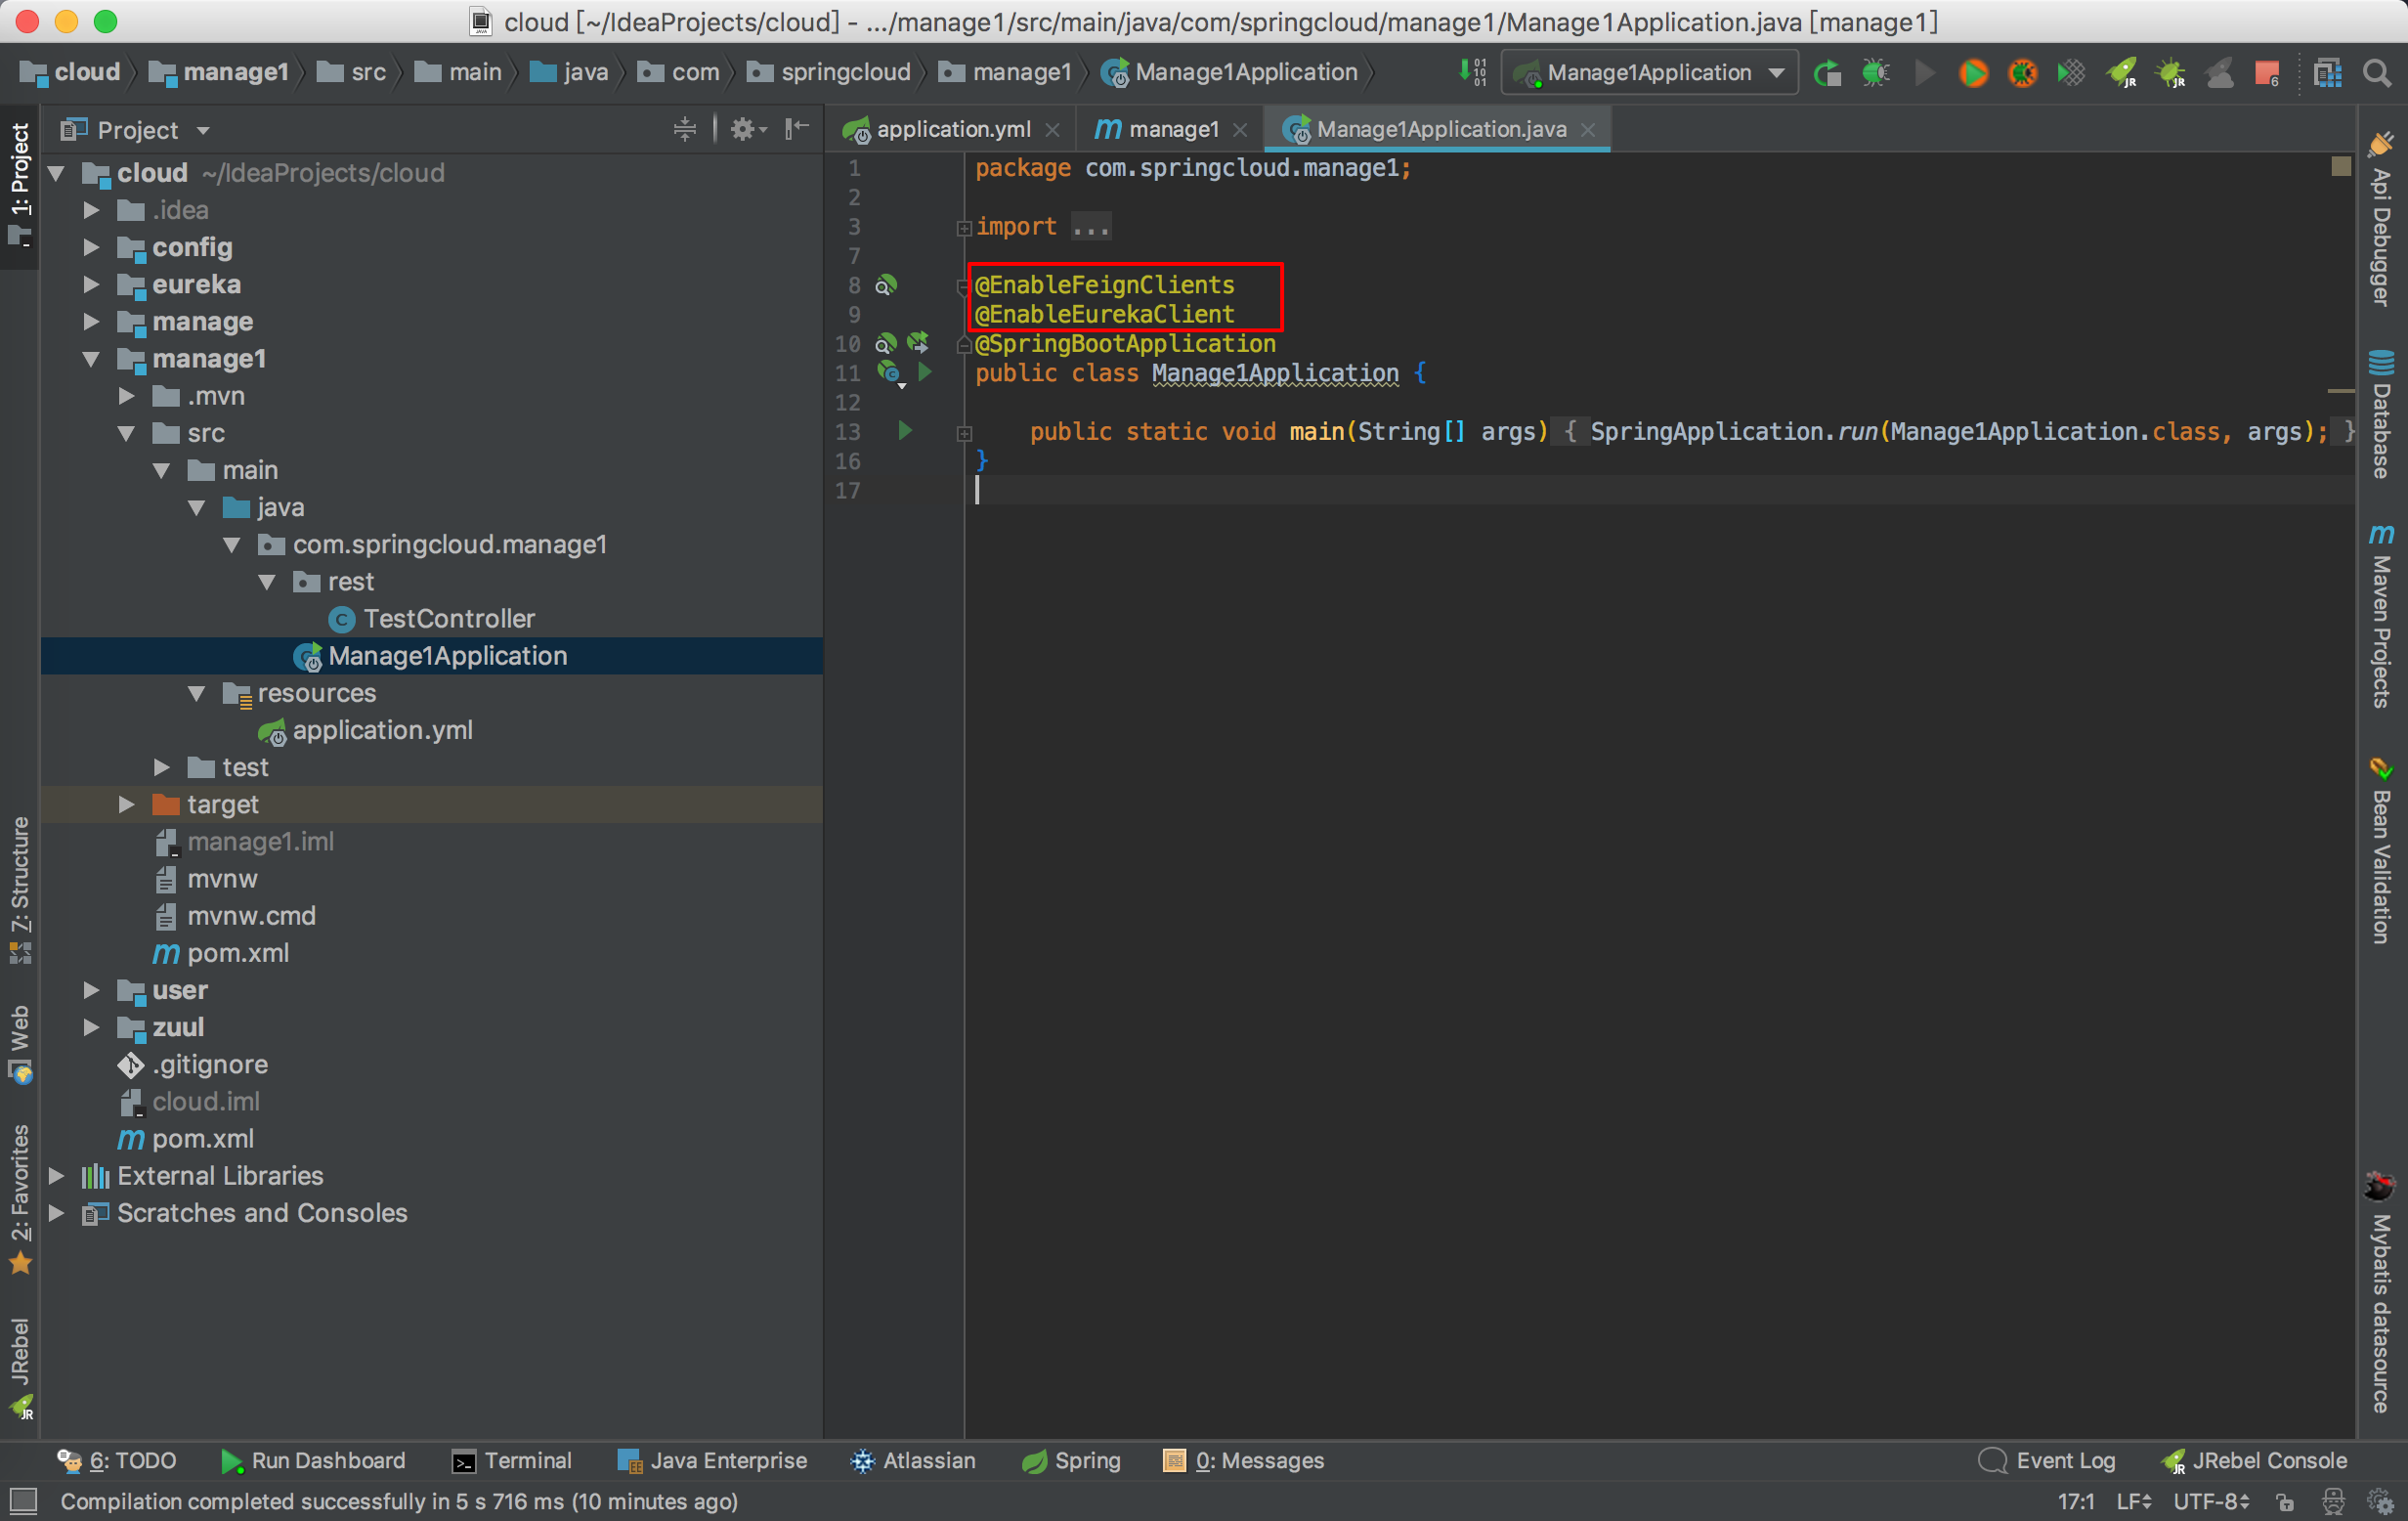Click the green Debug bug icon
Viewport: 2408px width, 1521px height.
click(x=1876, y=73)
